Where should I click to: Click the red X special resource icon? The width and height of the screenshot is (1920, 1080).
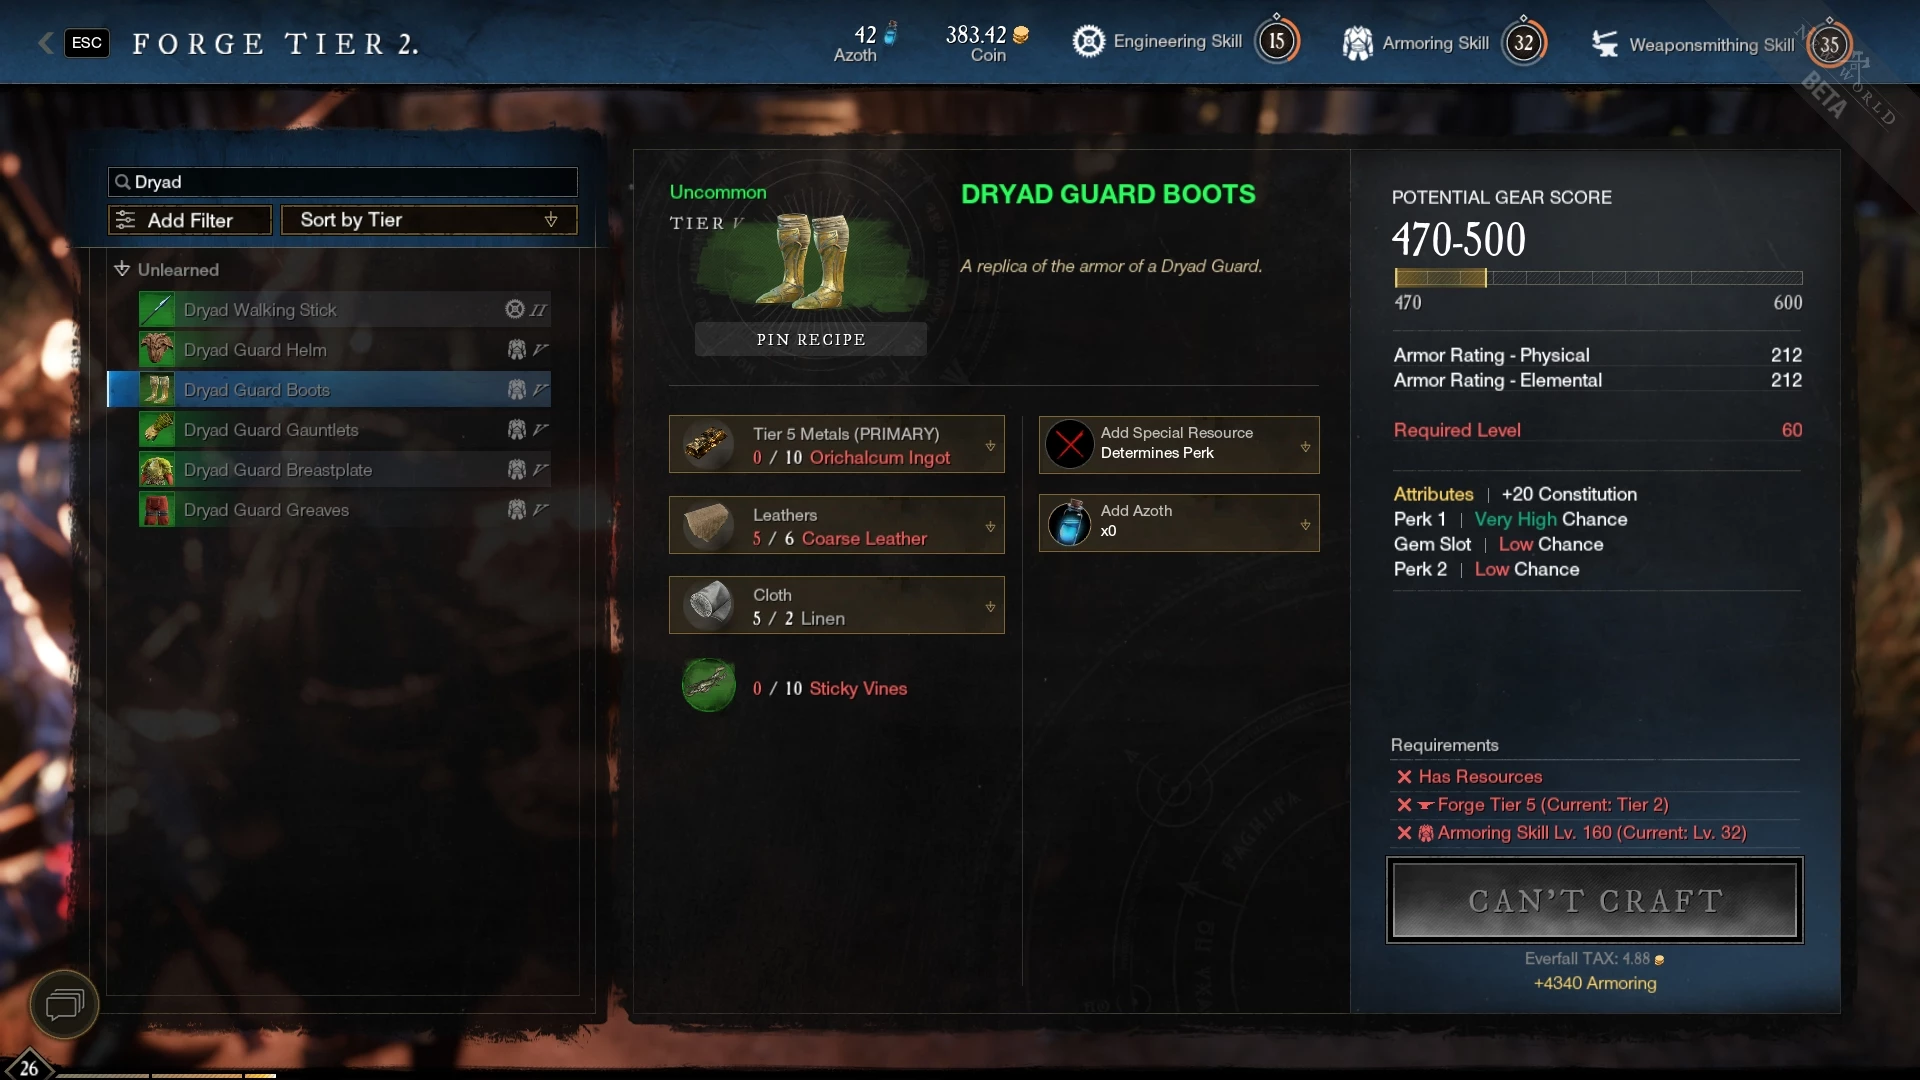click(x=1069, y=444)
